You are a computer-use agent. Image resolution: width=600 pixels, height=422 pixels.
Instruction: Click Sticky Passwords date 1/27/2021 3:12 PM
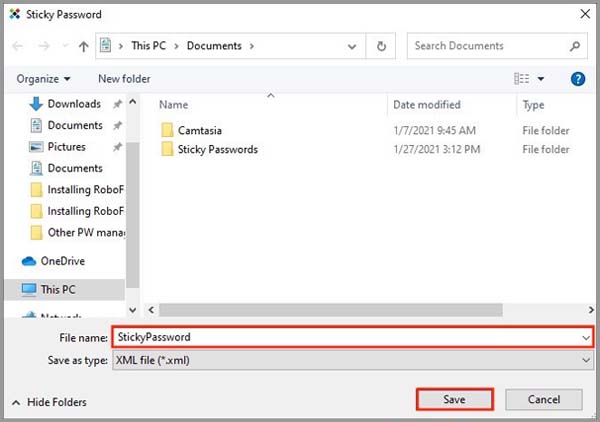click(437, 149)
